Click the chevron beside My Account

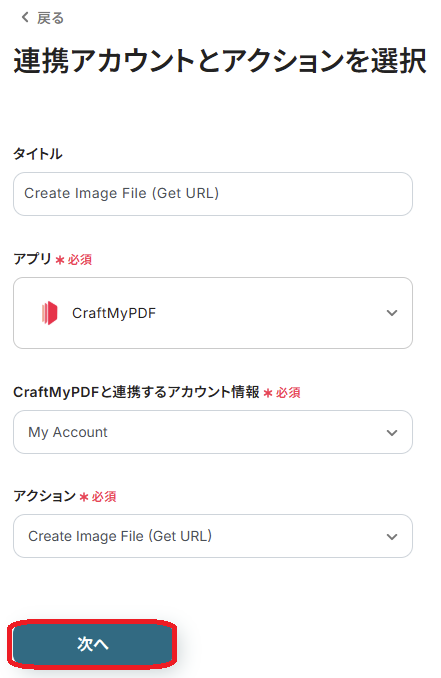(x=392, y=432)
